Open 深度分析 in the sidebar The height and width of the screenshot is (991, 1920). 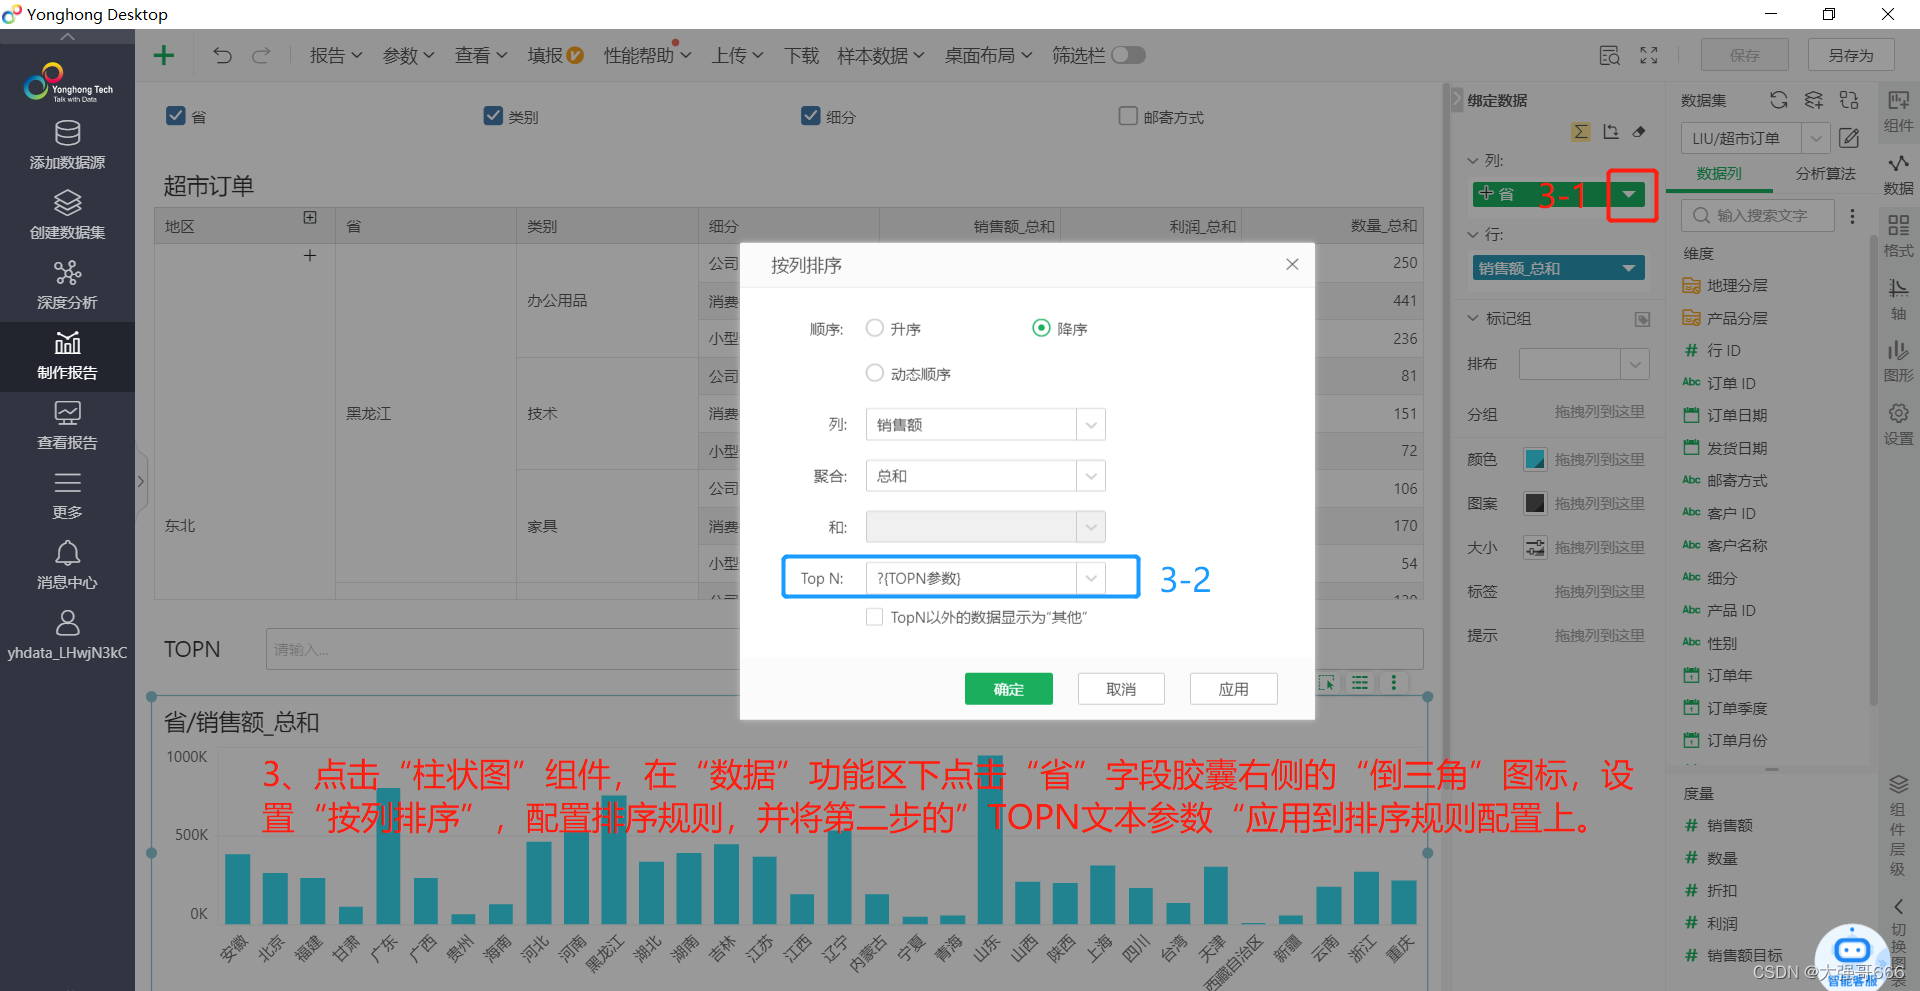67,286
